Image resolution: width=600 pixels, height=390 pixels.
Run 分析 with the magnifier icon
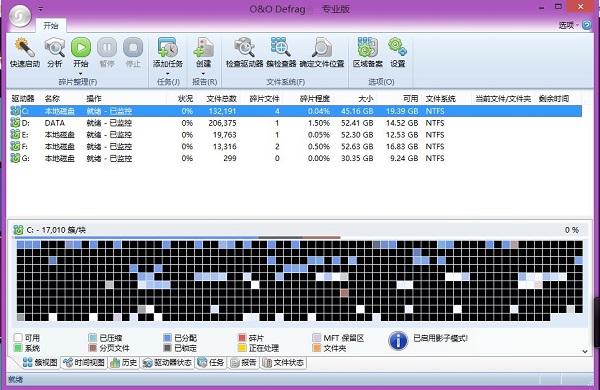click(x=55, y=47)
